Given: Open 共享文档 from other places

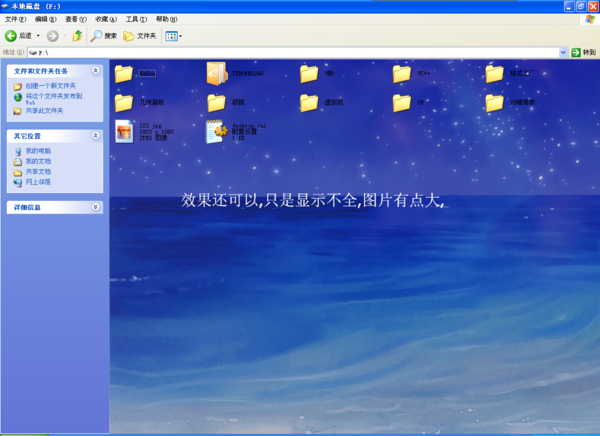Looking at the screenshot, I should point(38,171).
